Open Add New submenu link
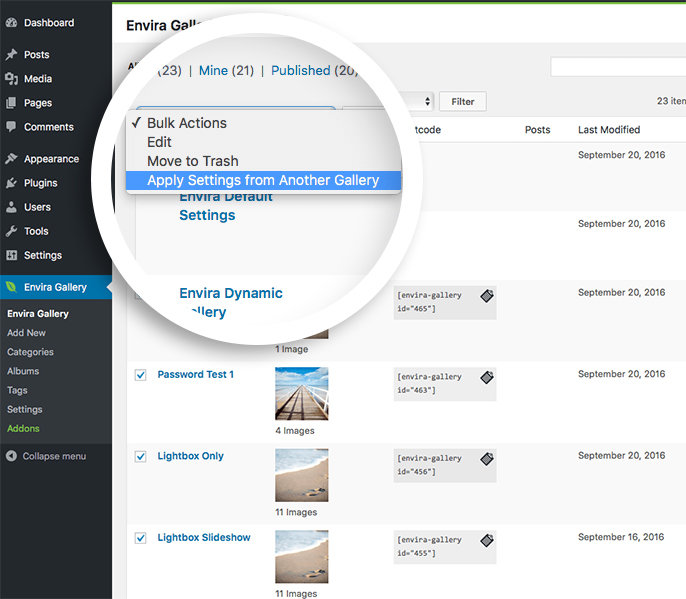The height and width of the screenshot is (599, 686). click(26, 333)
